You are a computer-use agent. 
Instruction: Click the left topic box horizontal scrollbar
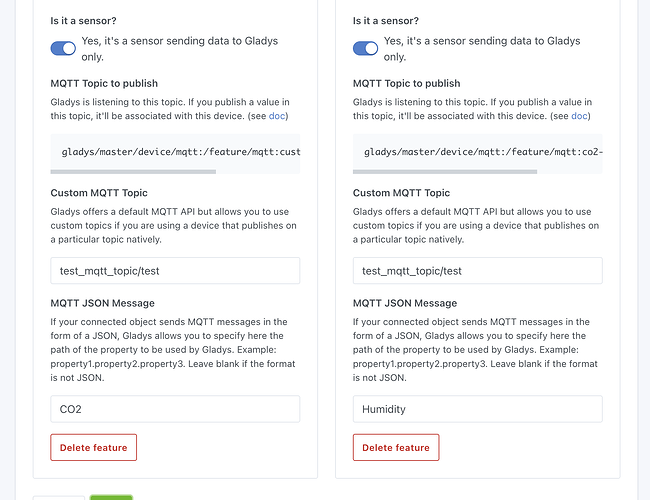coord(133,172)
